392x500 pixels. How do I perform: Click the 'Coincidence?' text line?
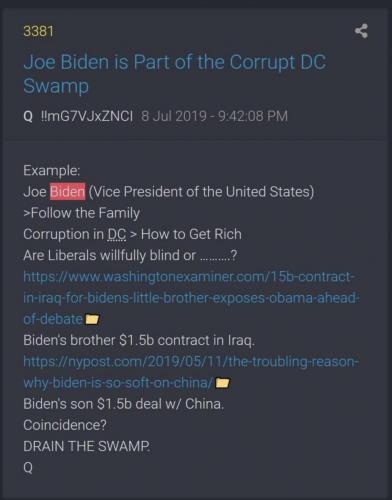click(65, 425)
